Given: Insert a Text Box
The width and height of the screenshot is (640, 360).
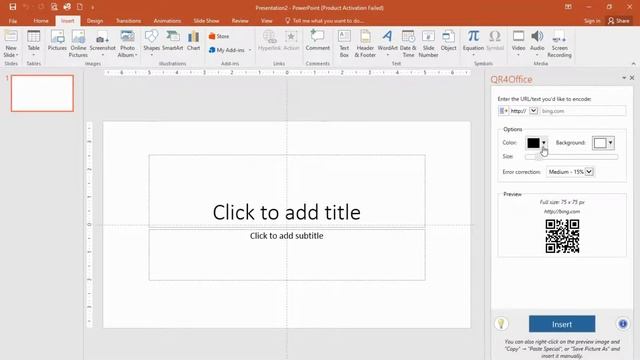Looking at the screenshot, I should (x=344, y=44).
